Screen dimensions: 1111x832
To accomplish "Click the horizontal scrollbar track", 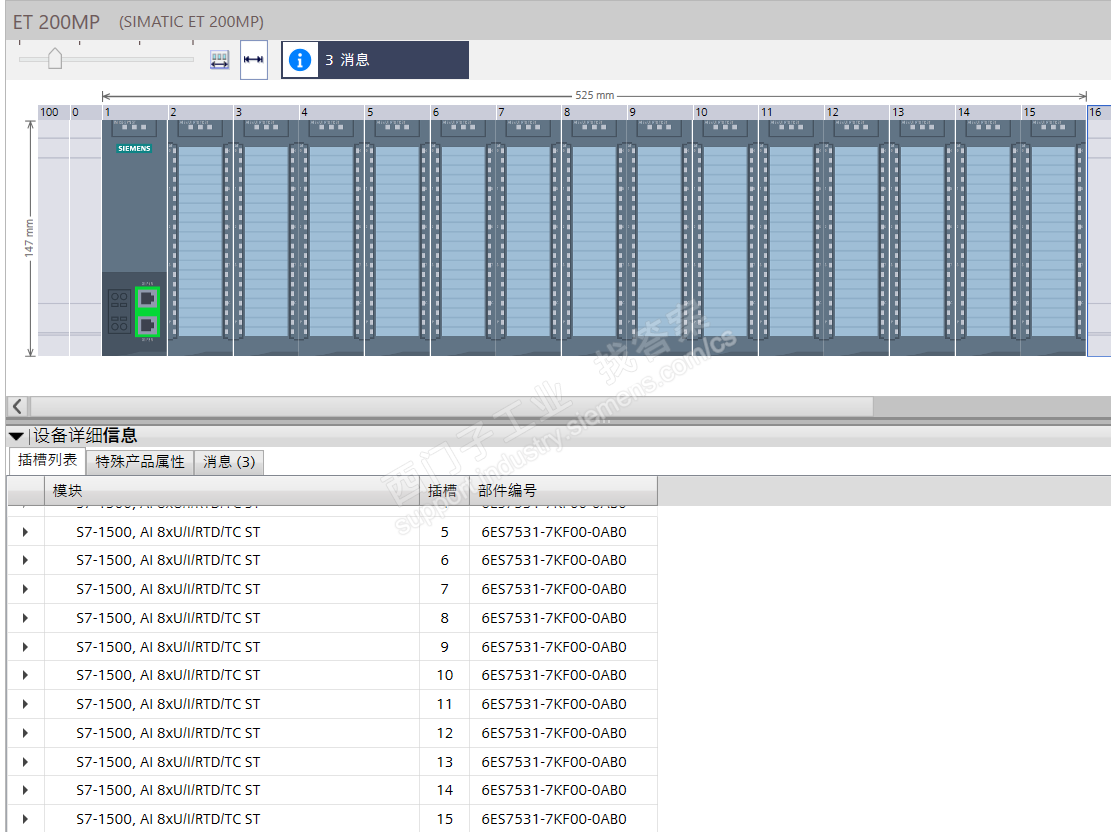I will [x=992, y=406].
